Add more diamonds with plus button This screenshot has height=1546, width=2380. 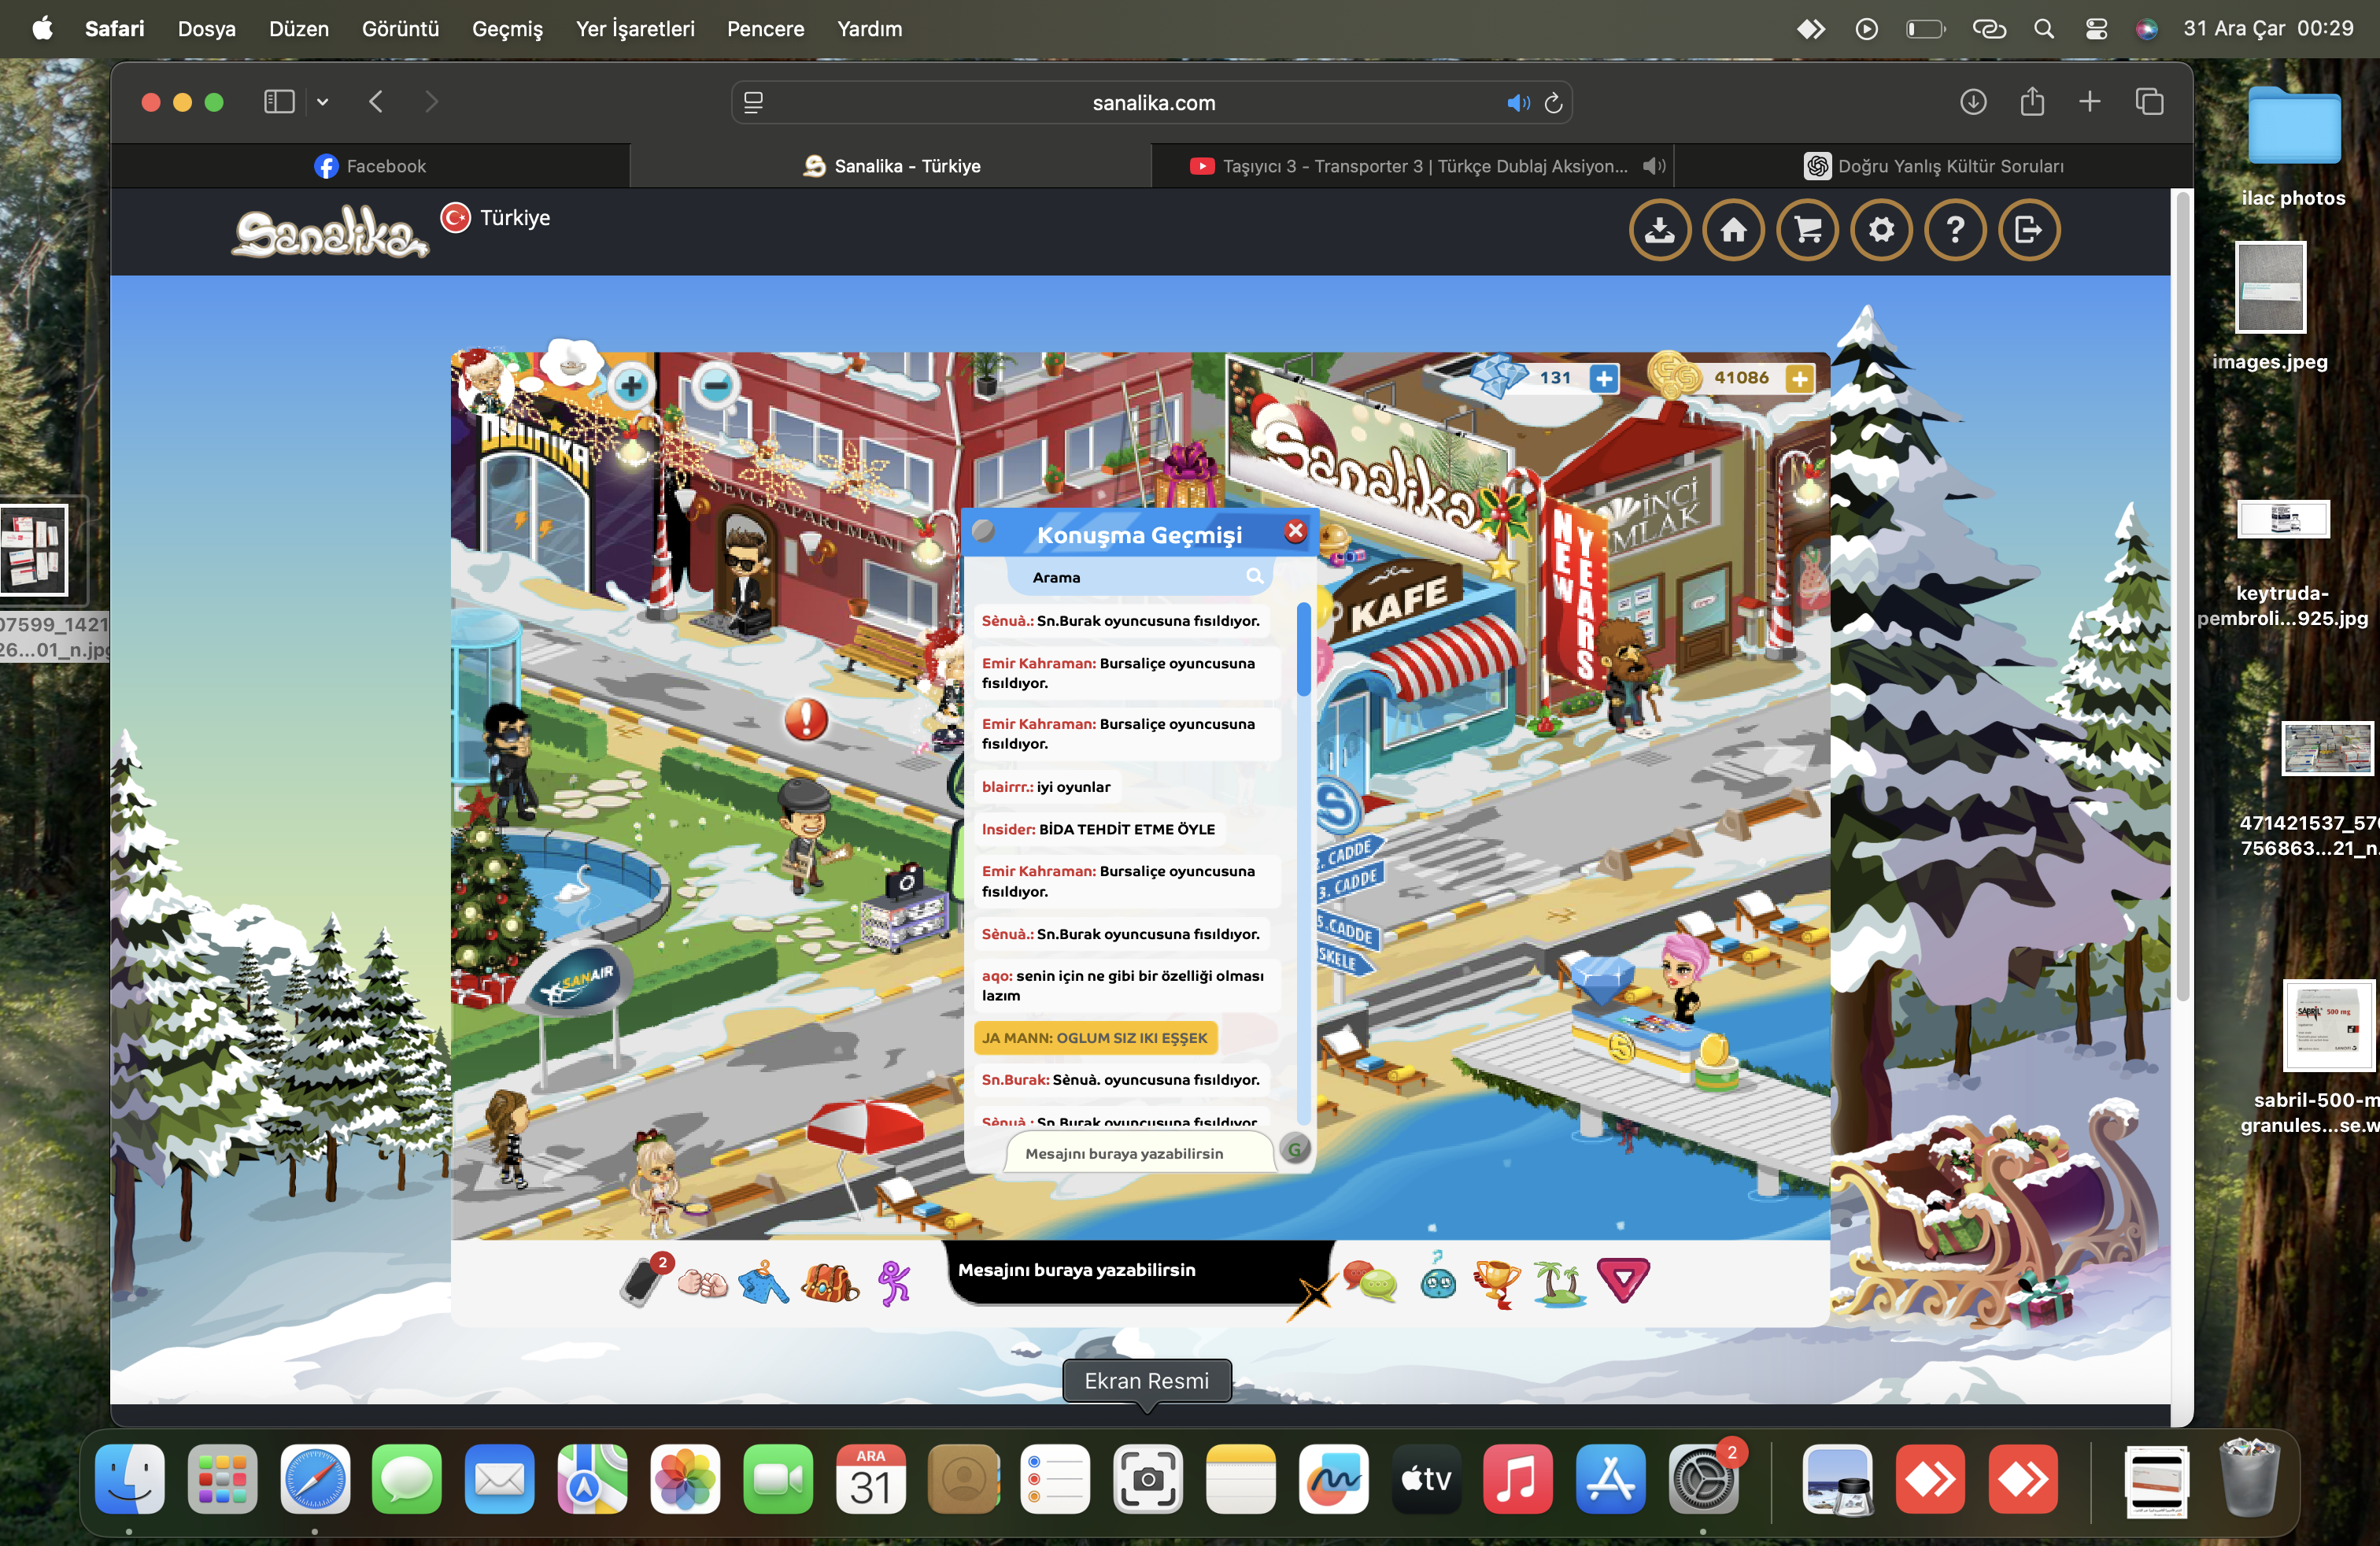coord(1604,378)
